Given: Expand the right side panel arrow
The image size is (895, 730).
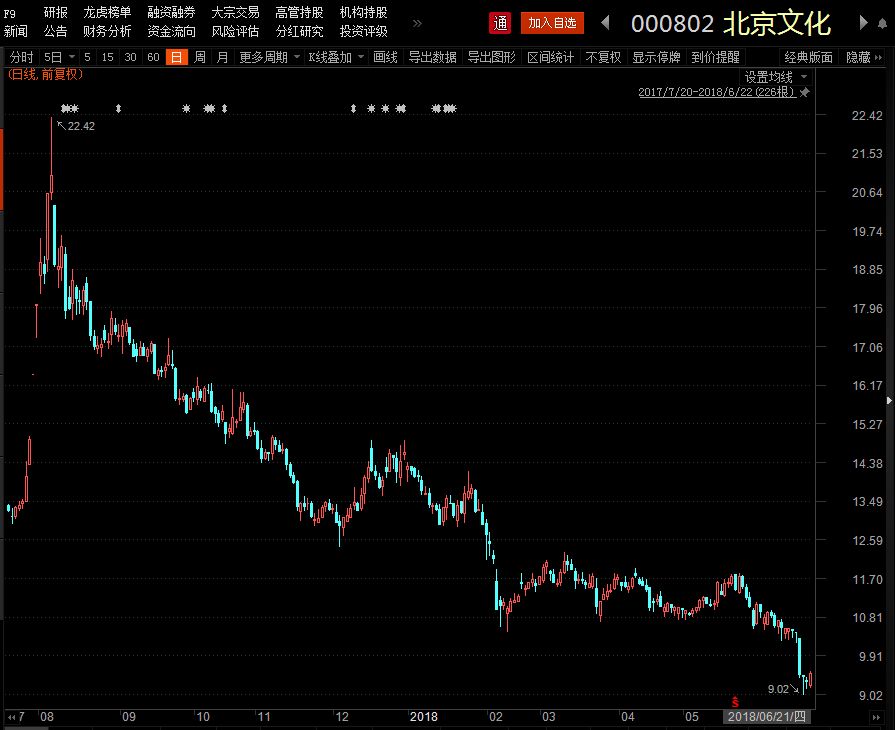Looking at the screenshot, I should [889, 401].
